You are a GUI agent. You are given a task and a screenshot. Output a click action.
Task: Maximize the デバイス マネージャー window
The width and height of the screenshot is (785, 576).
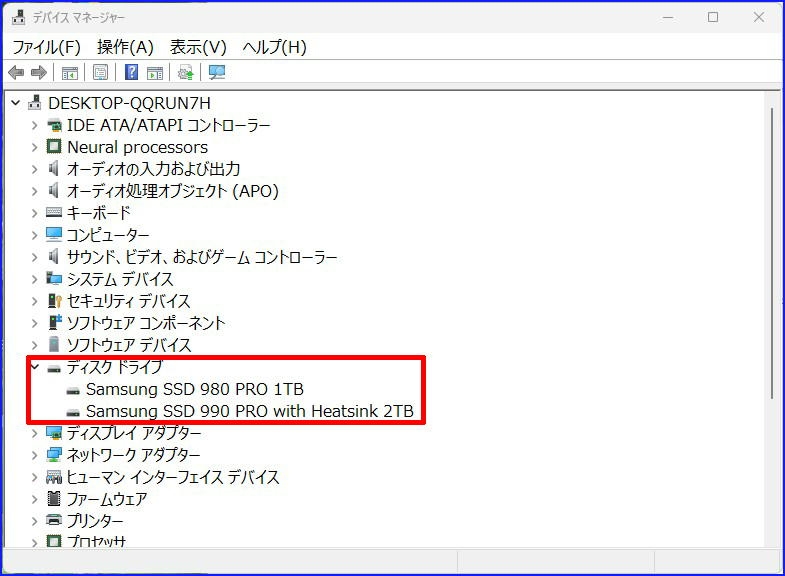tap(713, 17)
